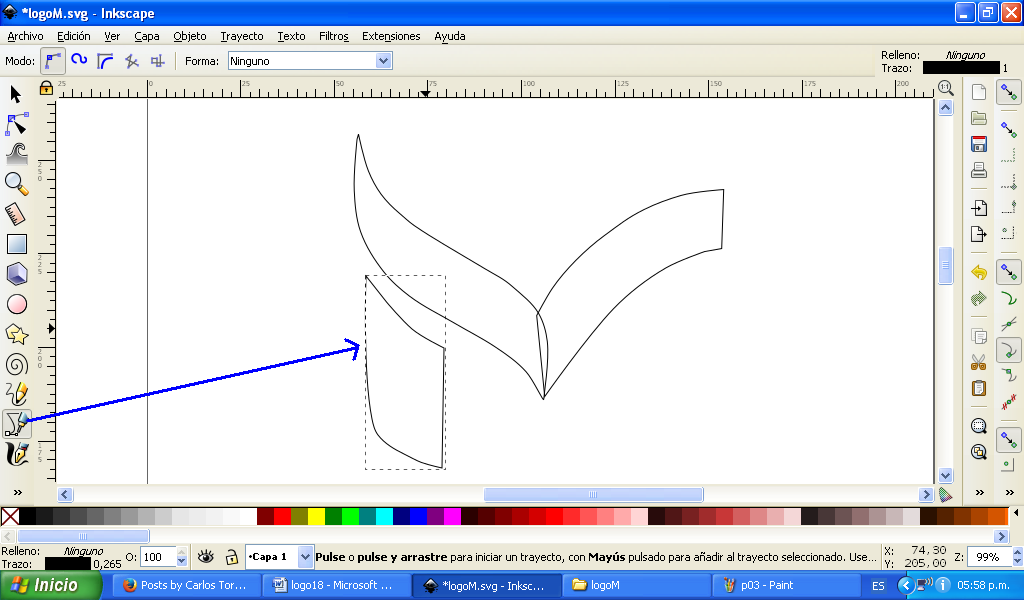Switch to Firefox Posts by Carlos taskbar button

pos(185,585)
